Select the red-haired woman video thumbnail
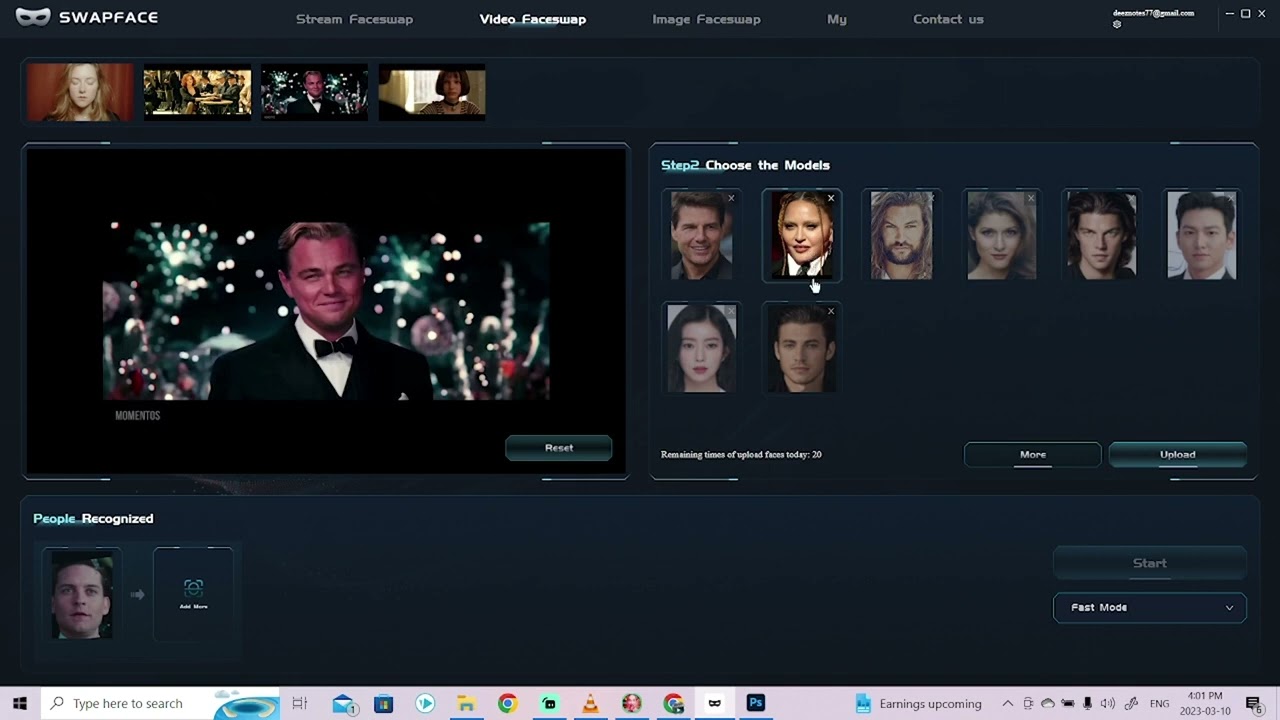 [80, 92]
